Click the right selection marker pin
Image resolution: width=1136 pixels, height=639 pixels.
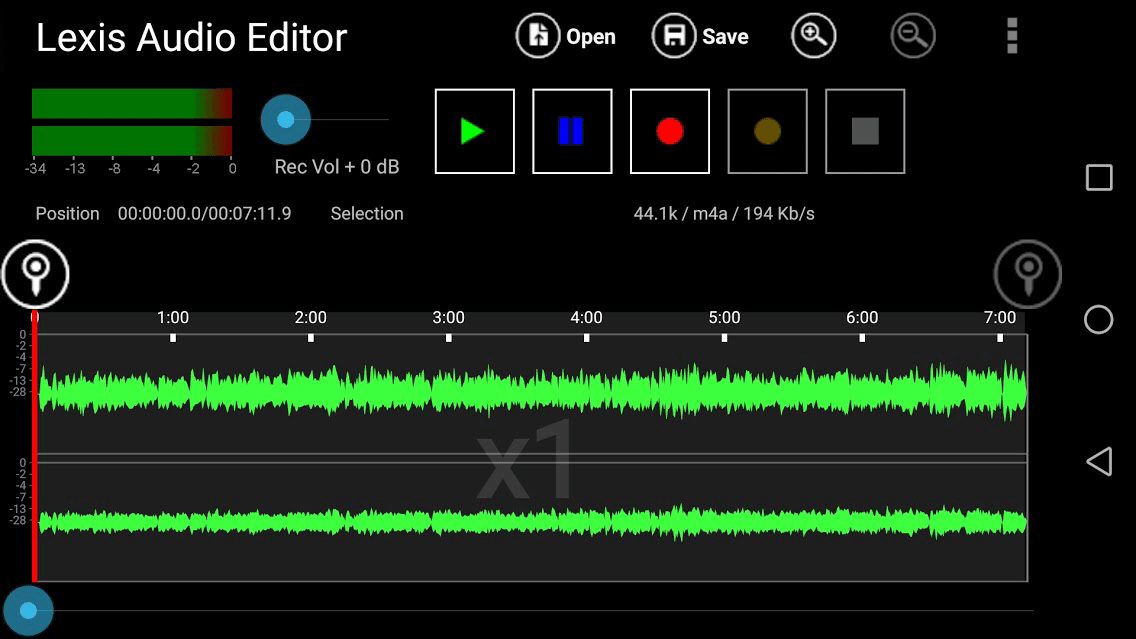click(x=1027, y=274)
